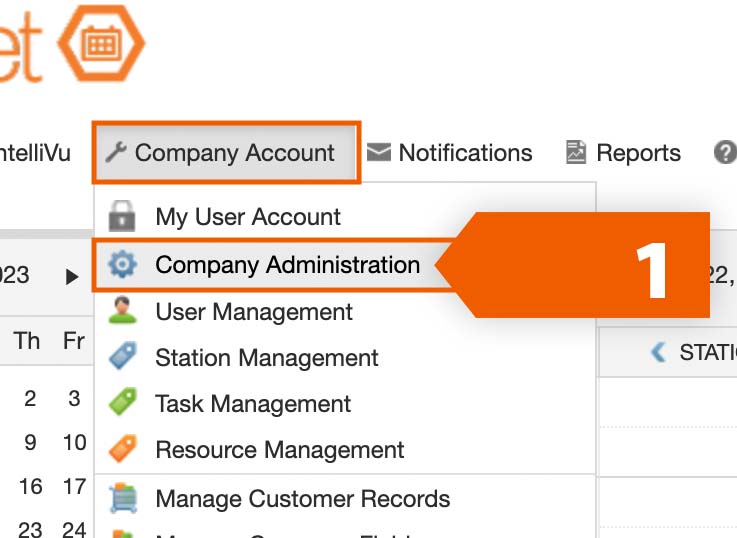Open help via the question mark icon

(x=725, y=152)
